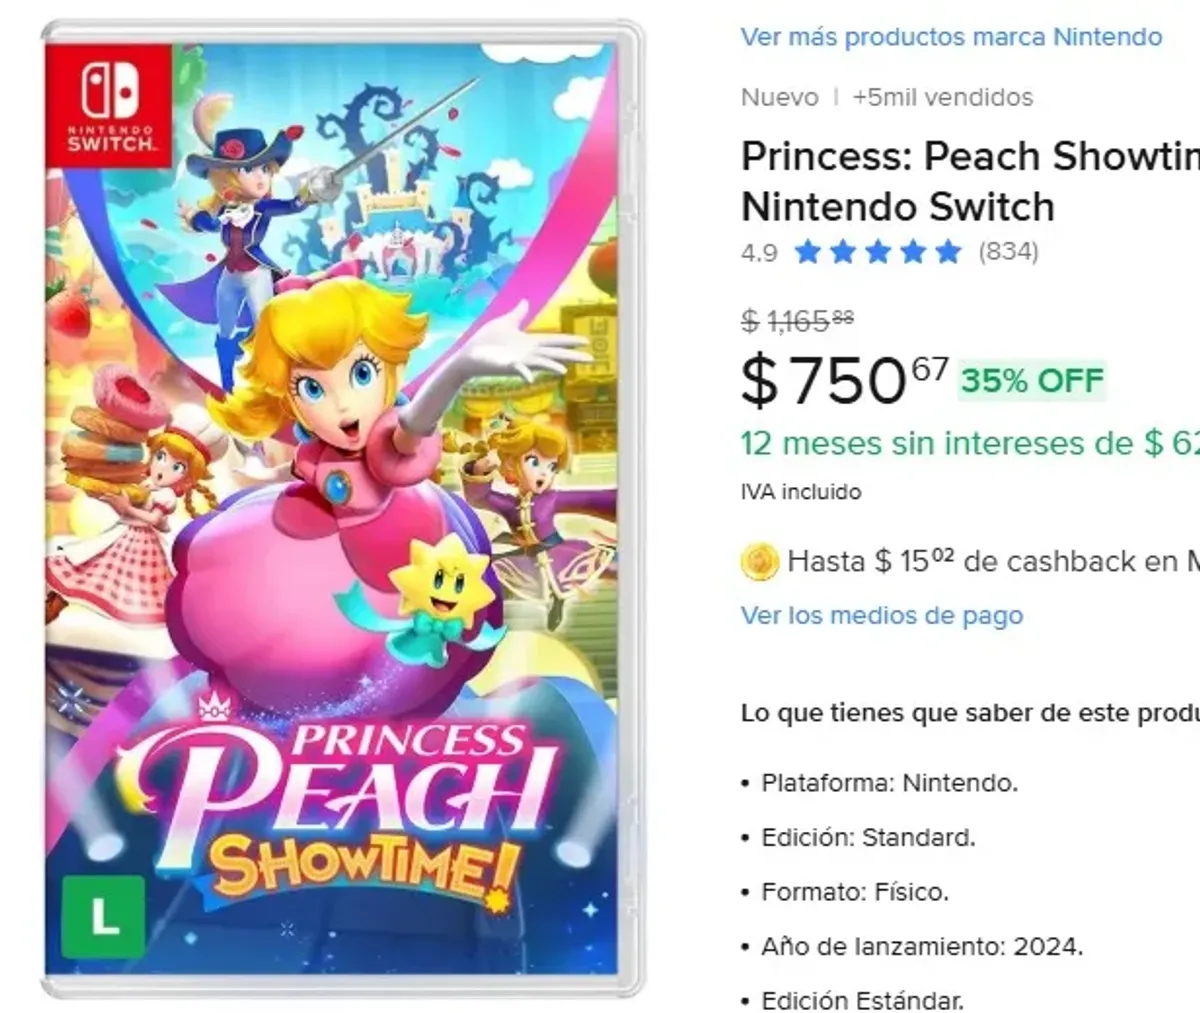
Task: Click the '+5mil vendidos' sales link
Action: point(944,97)
